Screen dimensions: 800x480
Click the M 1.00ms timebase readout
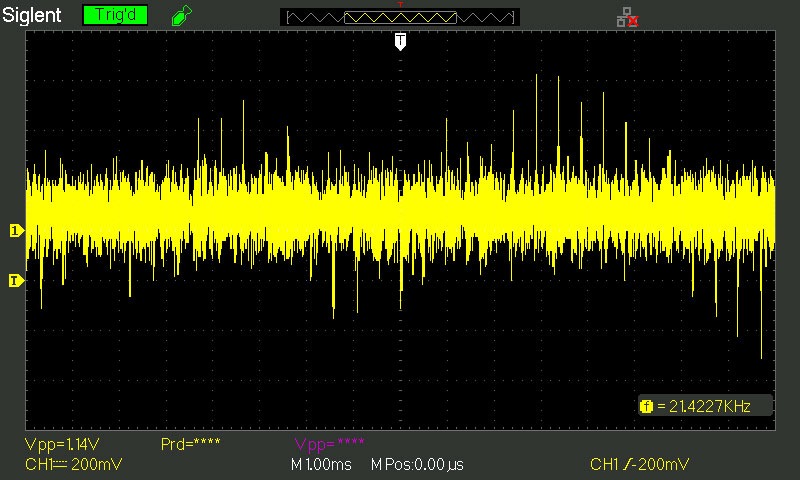tap(321, 464)
